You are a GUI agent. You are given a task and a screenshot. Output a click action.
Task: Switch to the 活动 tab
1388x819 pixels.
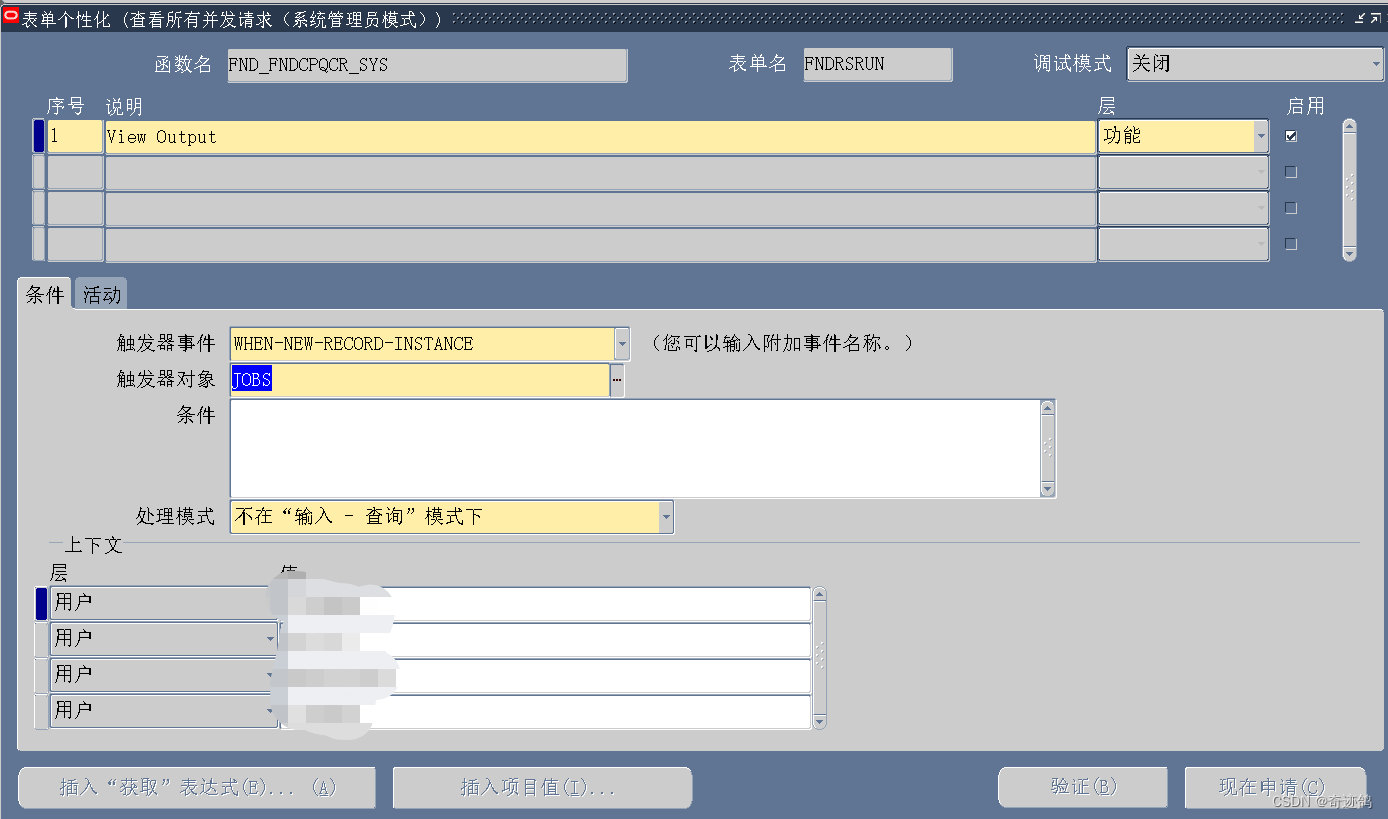pyautogui.click(x=100, y=293)
